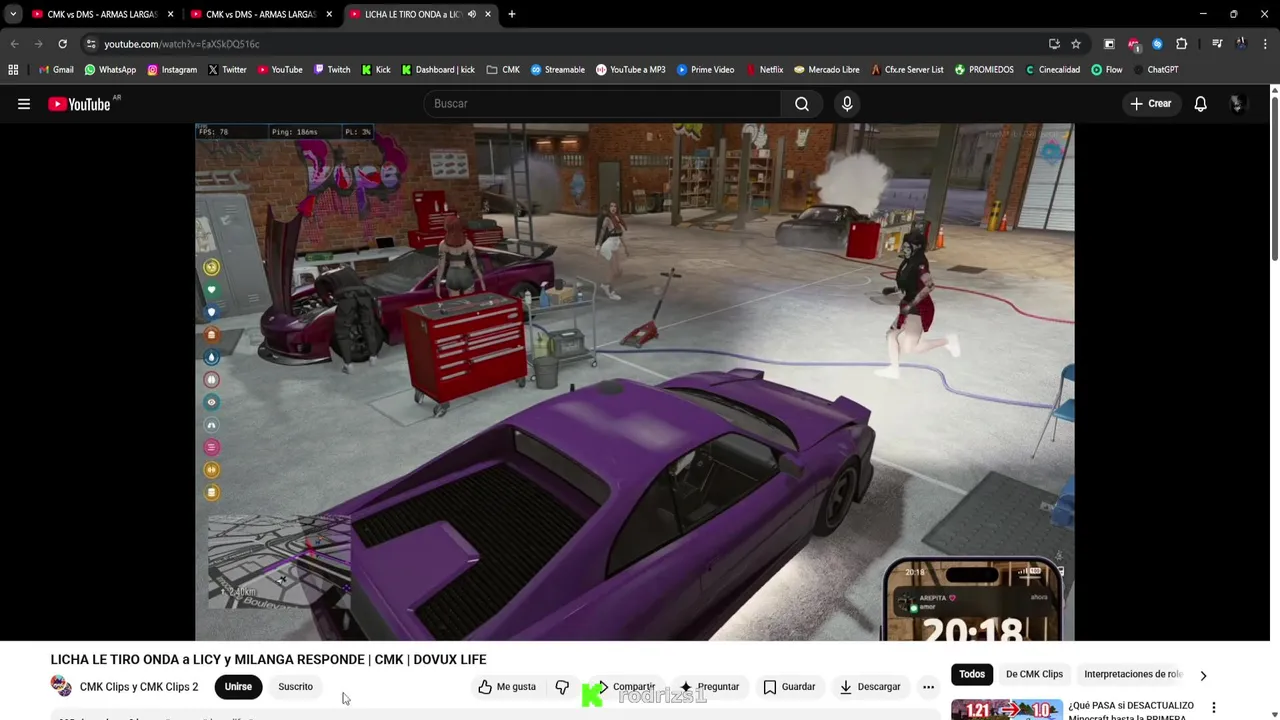Switch to the second CMK vs DMS tab

pyautogui.click(x=262, y=14)
